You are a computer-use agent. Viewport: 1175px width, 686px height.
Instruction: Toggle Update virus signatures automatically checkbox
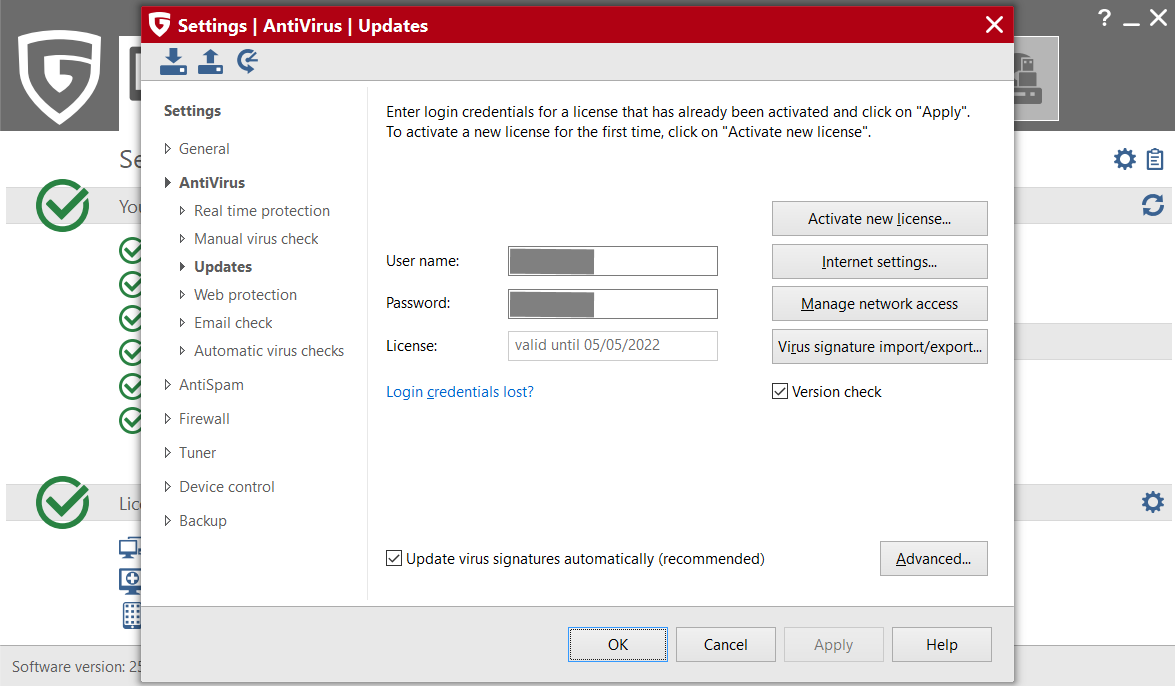393,559
